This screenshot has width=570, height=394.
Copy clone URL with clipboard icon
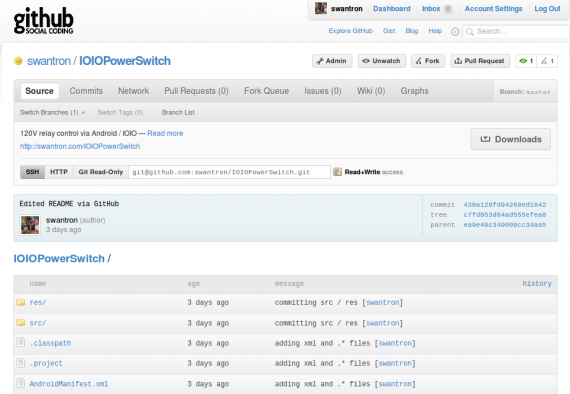(x=337, y=172)
